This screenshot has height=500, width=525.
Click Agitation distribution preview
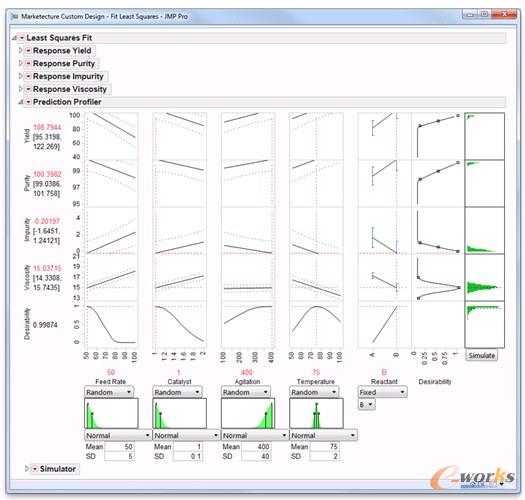click(248, 413)
